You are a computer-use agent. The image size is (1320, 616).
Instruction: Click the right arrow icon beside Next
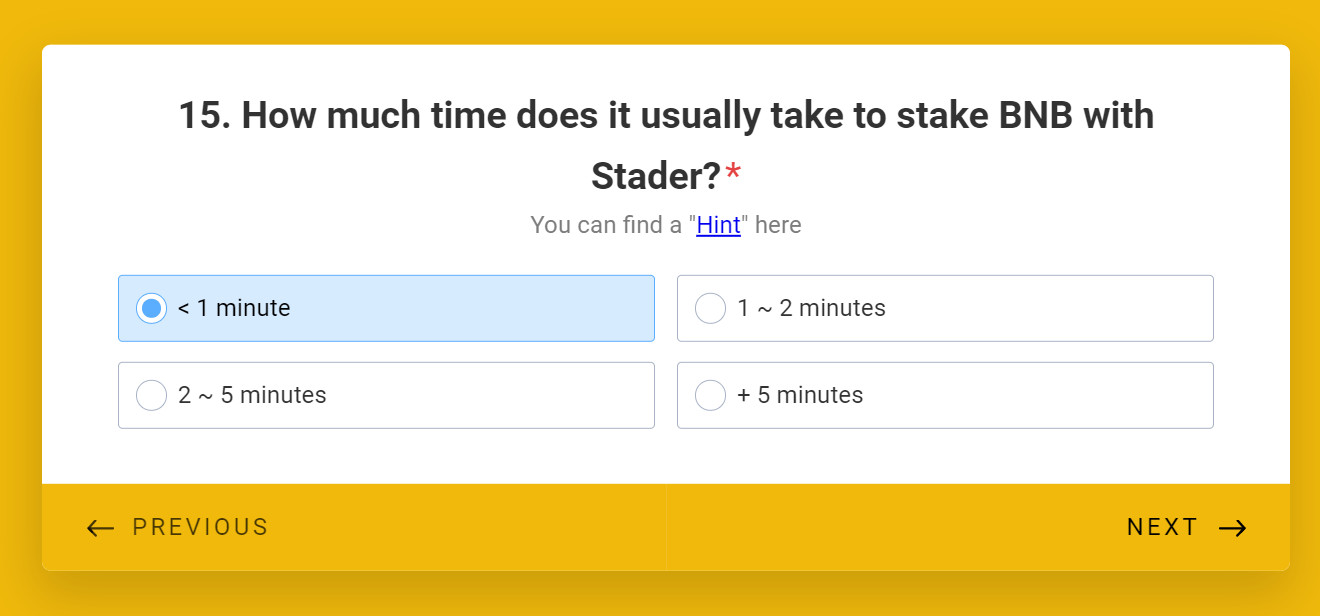[x=1233, y=528]
